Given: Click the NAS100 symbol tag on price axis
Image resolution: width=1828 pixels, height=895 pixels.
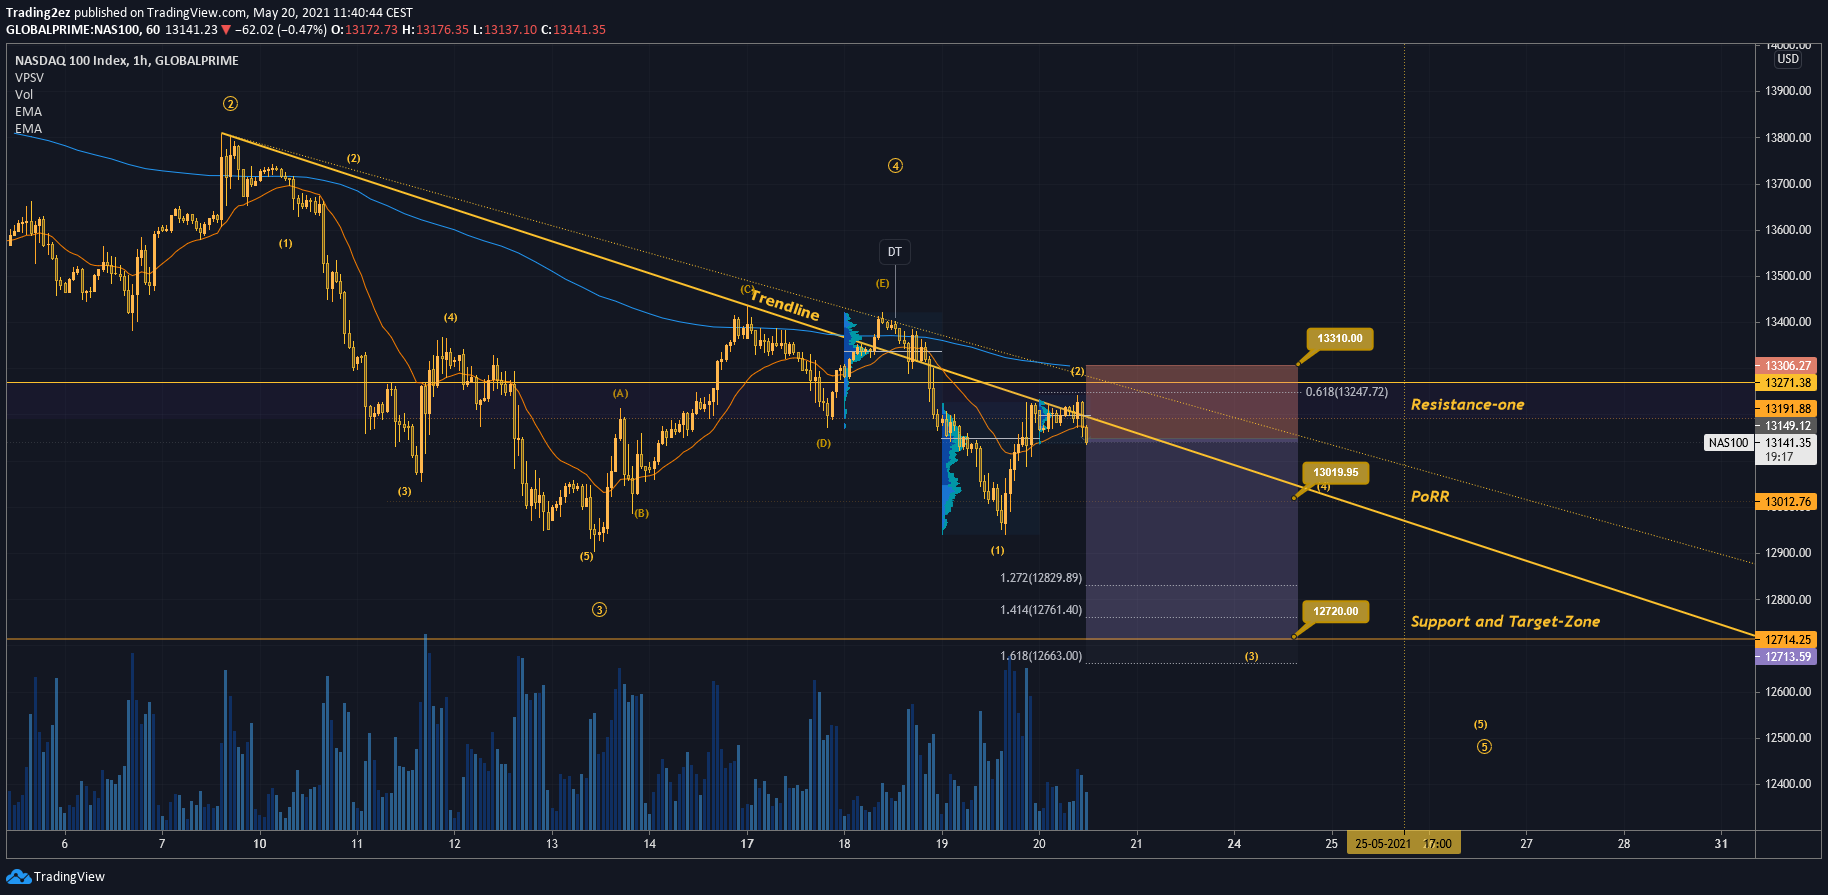Looking at the screenshot, I should click(1728, 443).
